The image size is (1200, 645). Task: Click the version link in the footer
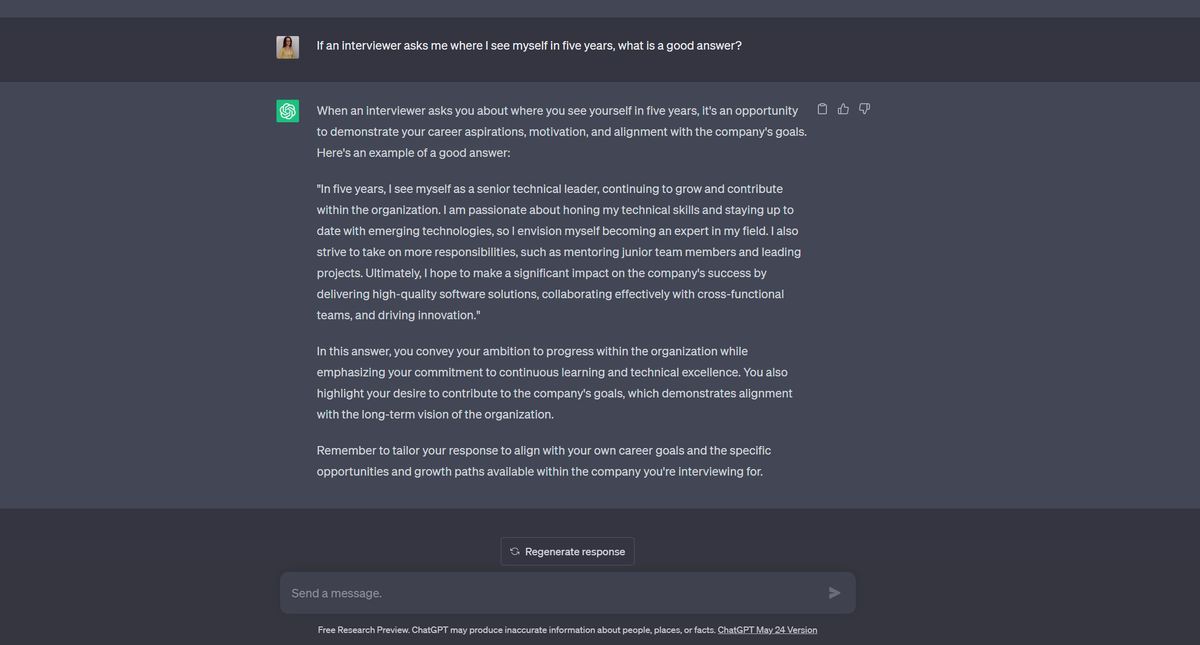tap(767, 629)
